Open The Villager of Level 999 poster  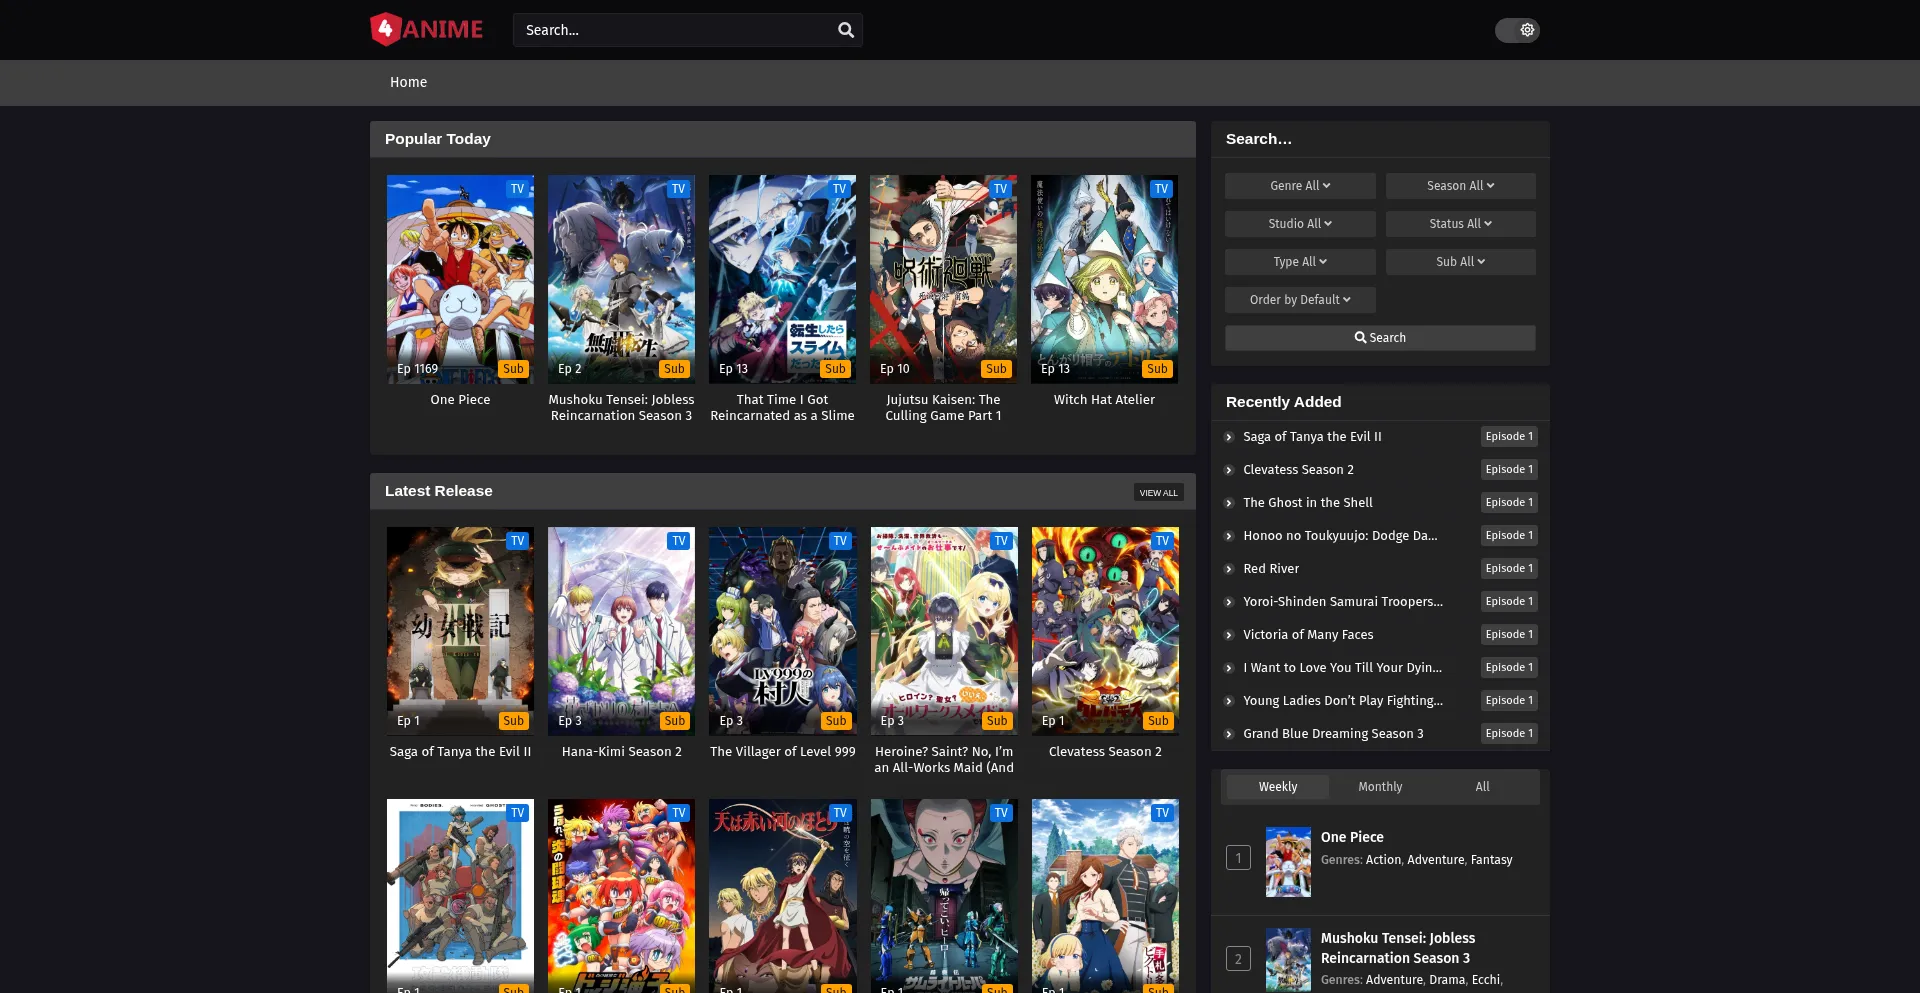point(782,631)
